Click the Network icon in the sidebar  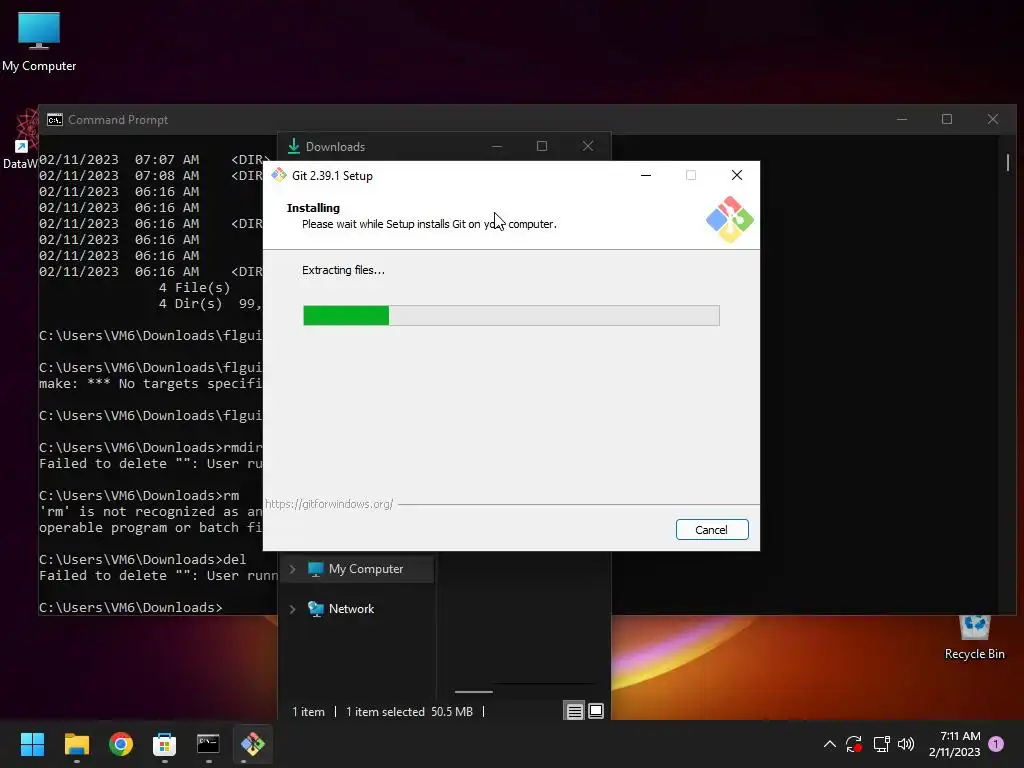[x=316, y=609]
